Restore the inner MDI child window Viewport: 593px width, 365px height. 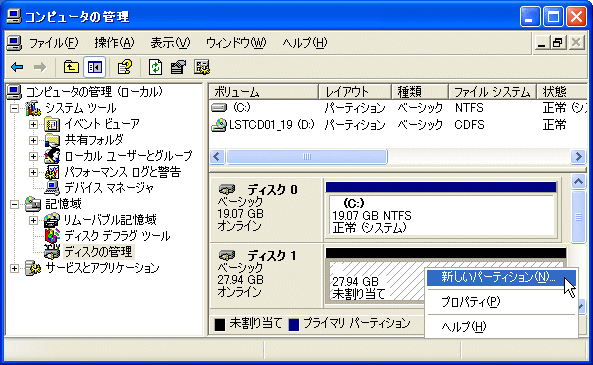click(x=559, y=42)
